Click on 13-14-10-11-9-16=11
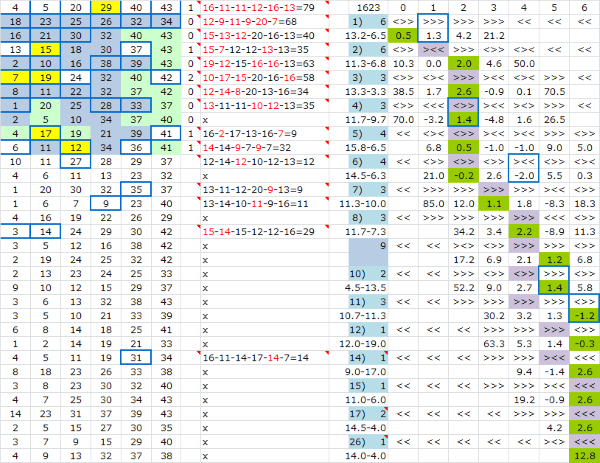 tap(264, 204)
